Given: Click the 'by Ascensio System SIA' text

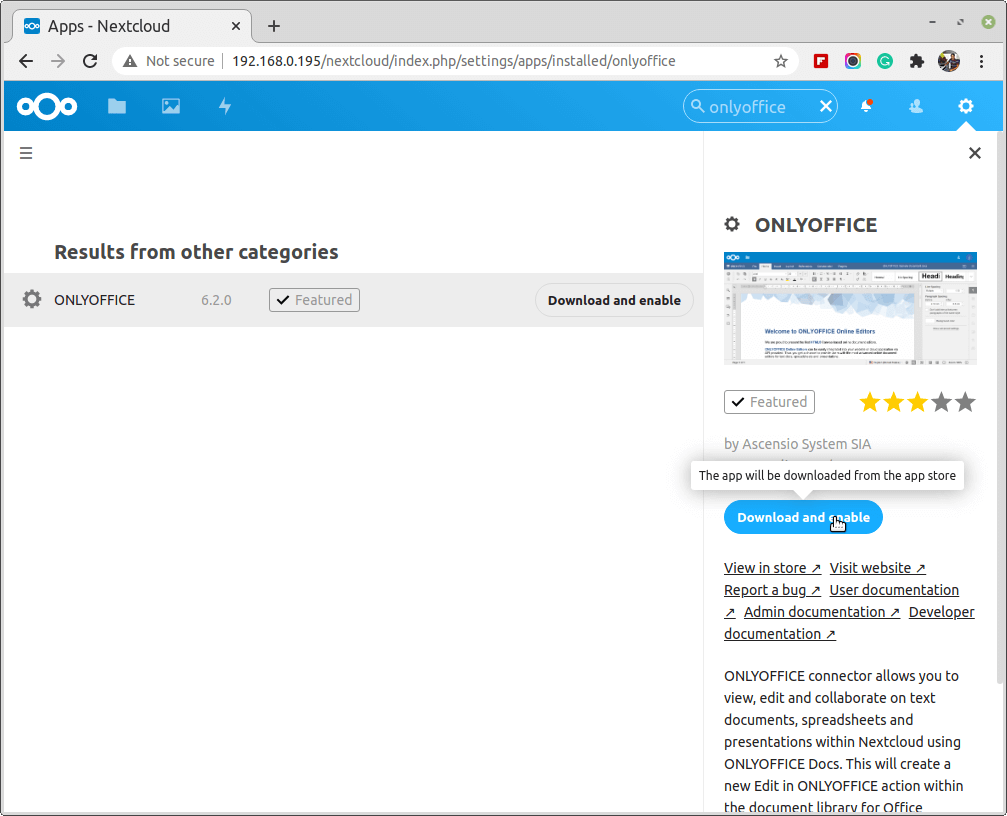Looking at the screenshot, I should 797,444.
